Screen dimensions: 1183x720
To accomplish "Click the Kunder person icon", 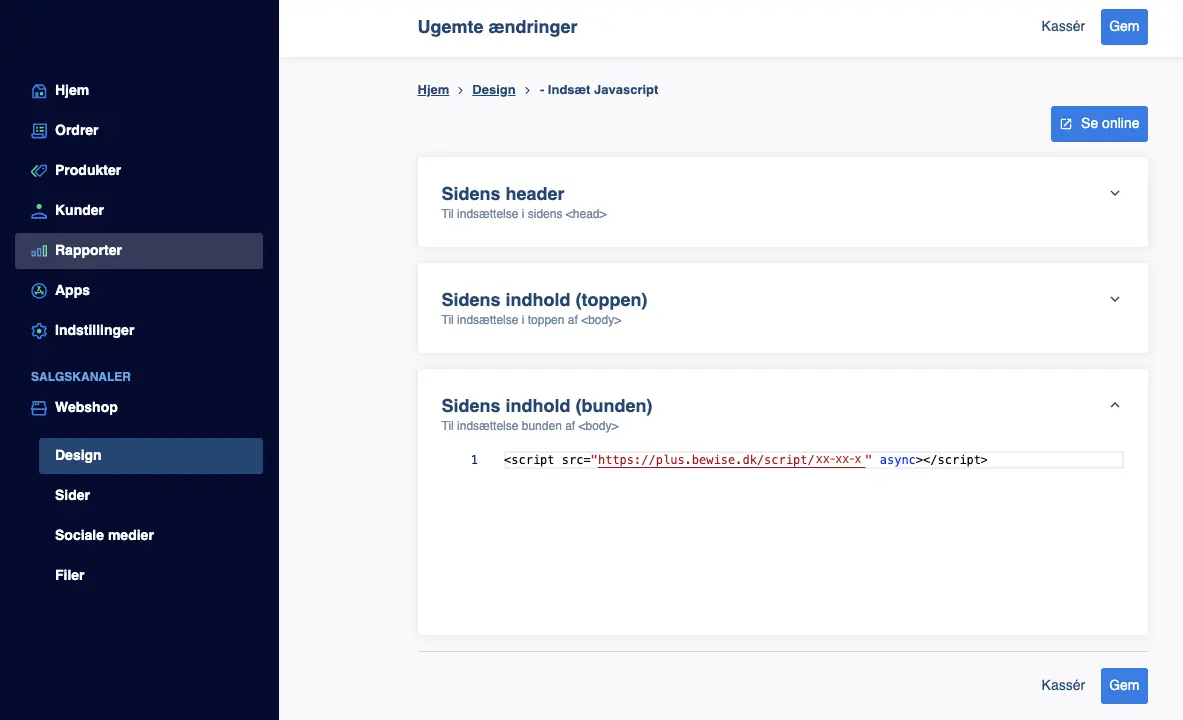I will (39, 211).
